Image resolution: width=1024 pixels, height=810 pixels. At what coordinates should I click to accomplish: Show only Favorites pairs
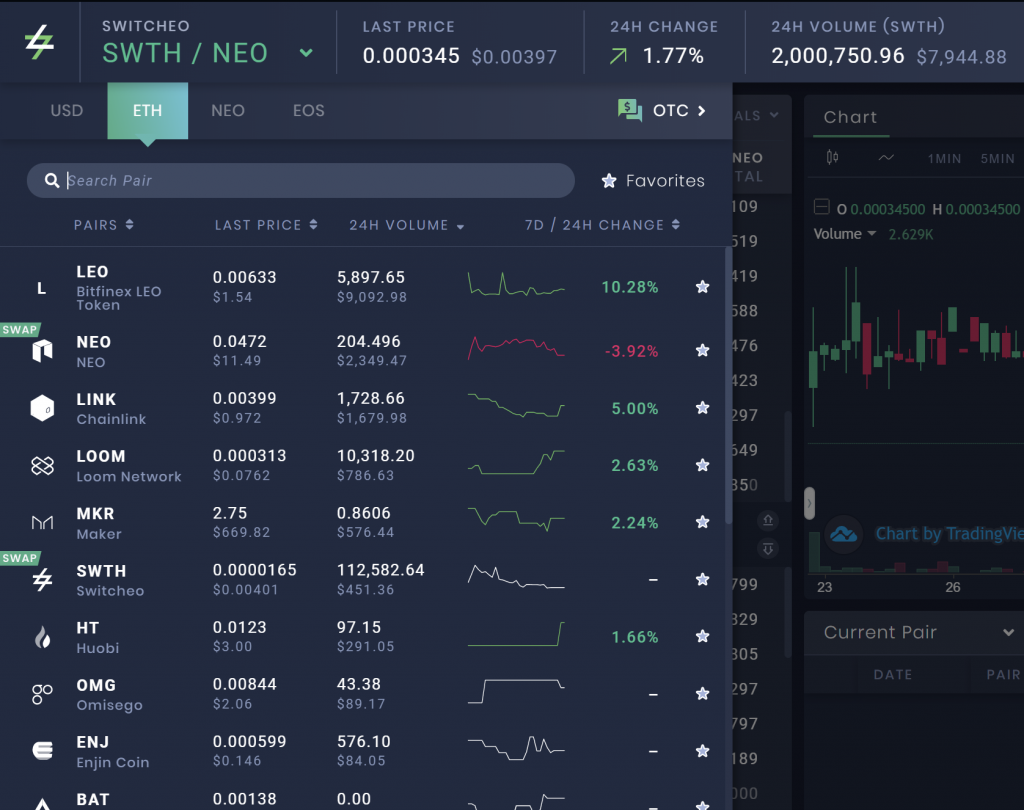pyautogui.click(x=653, y=180)
